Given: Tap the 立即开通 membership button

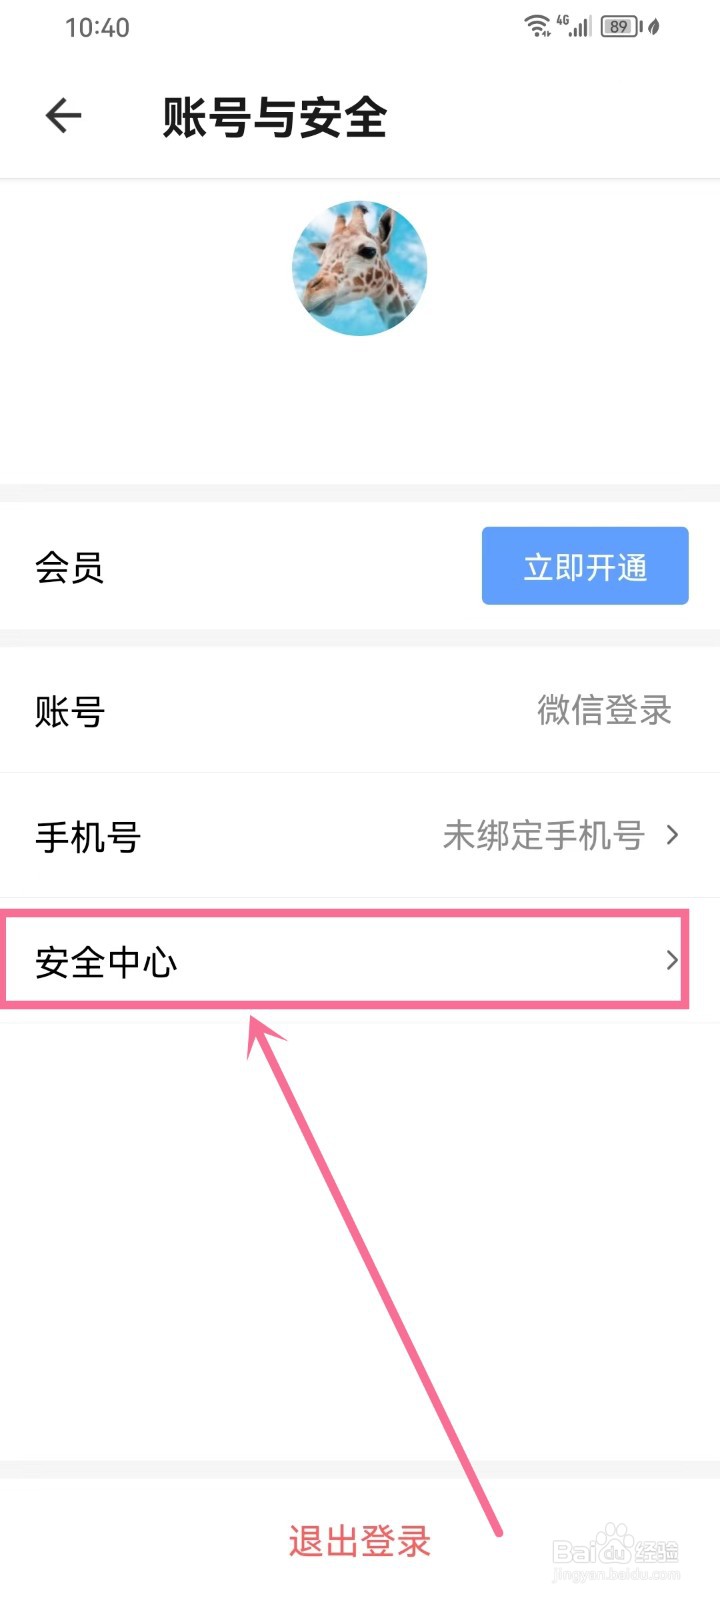Looking at the screenshot, I should click(585, 566).
